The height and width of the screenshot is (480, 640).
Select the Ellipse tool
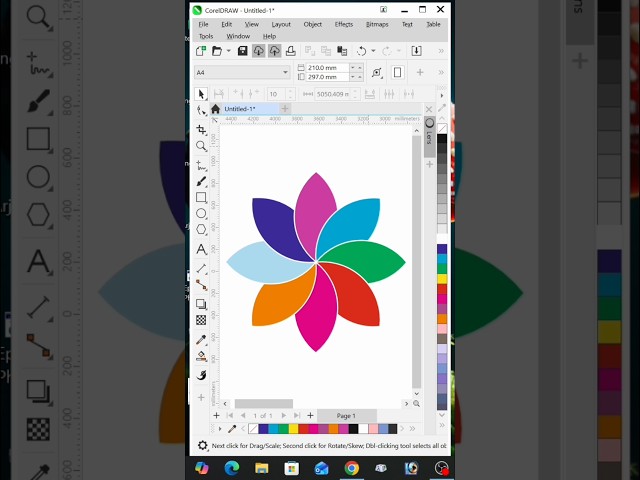(x=201, y=213)
